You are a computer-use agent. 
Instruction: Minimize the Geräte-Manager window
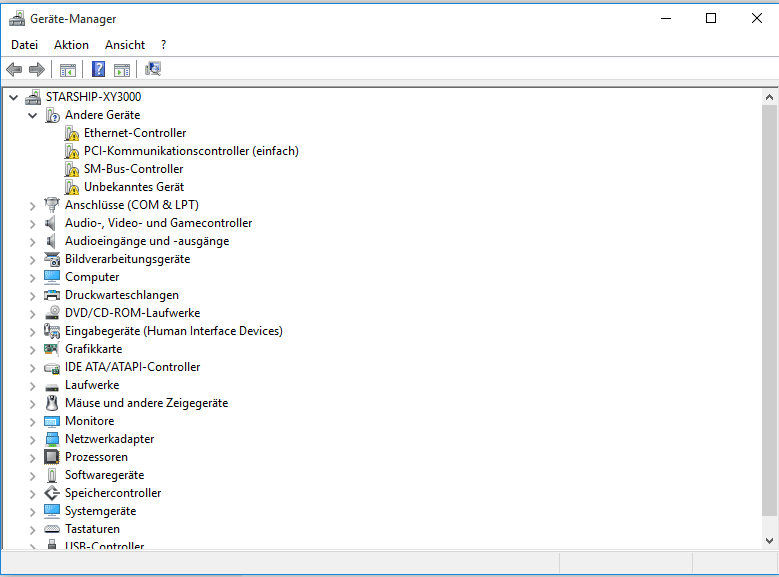pyautogui.click(x=666, y=18)
